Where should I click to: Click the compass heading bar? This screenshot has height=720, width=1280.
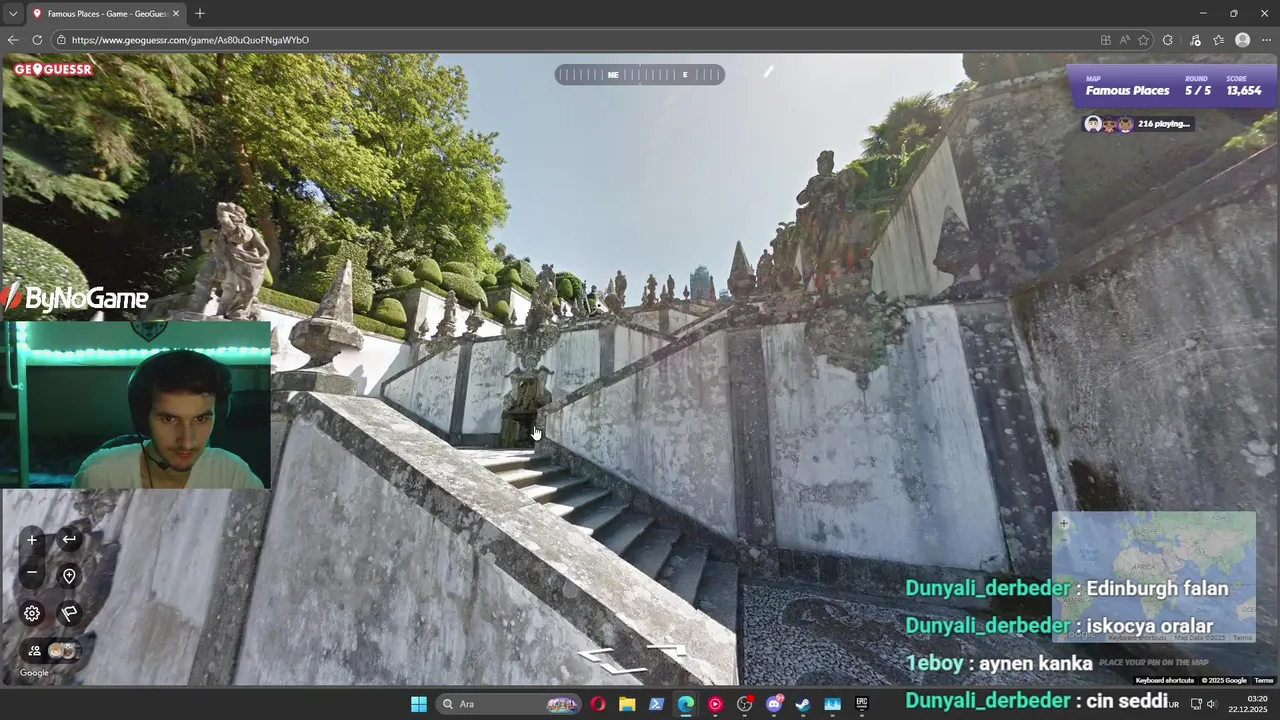pos(640,75)
